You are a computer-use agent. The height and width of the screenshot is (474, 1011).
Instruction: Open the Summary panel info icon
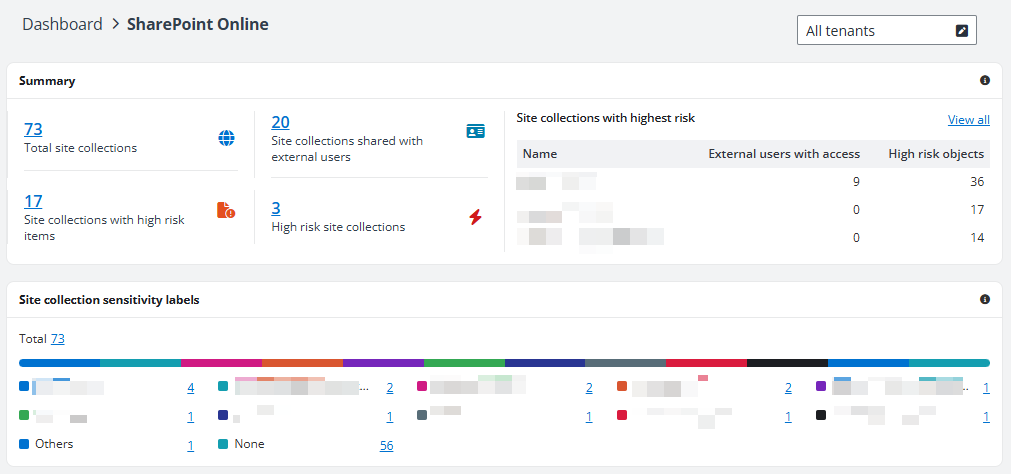pyautogui.click(x=985, y=81)
